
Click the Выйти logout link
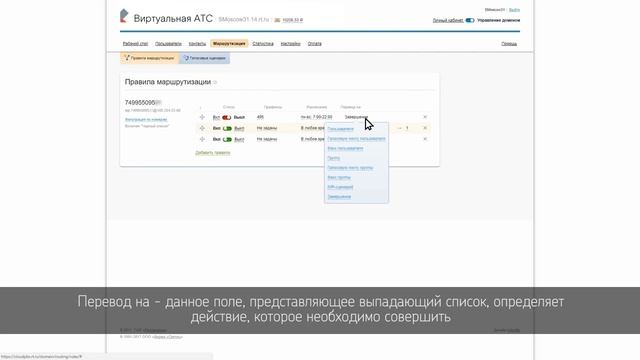coord(514,10)
